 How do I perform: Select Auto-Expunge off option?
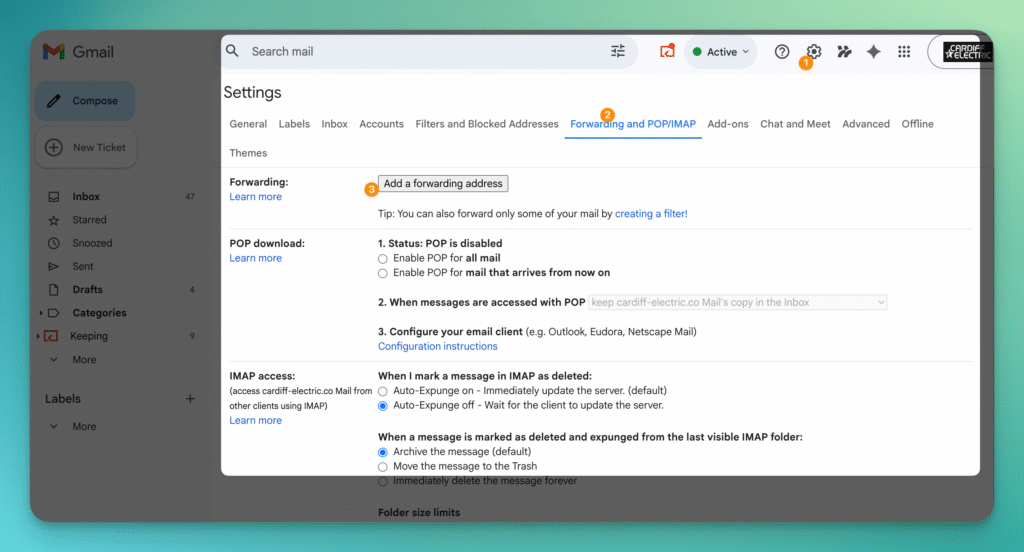click(x=383, y=406)
